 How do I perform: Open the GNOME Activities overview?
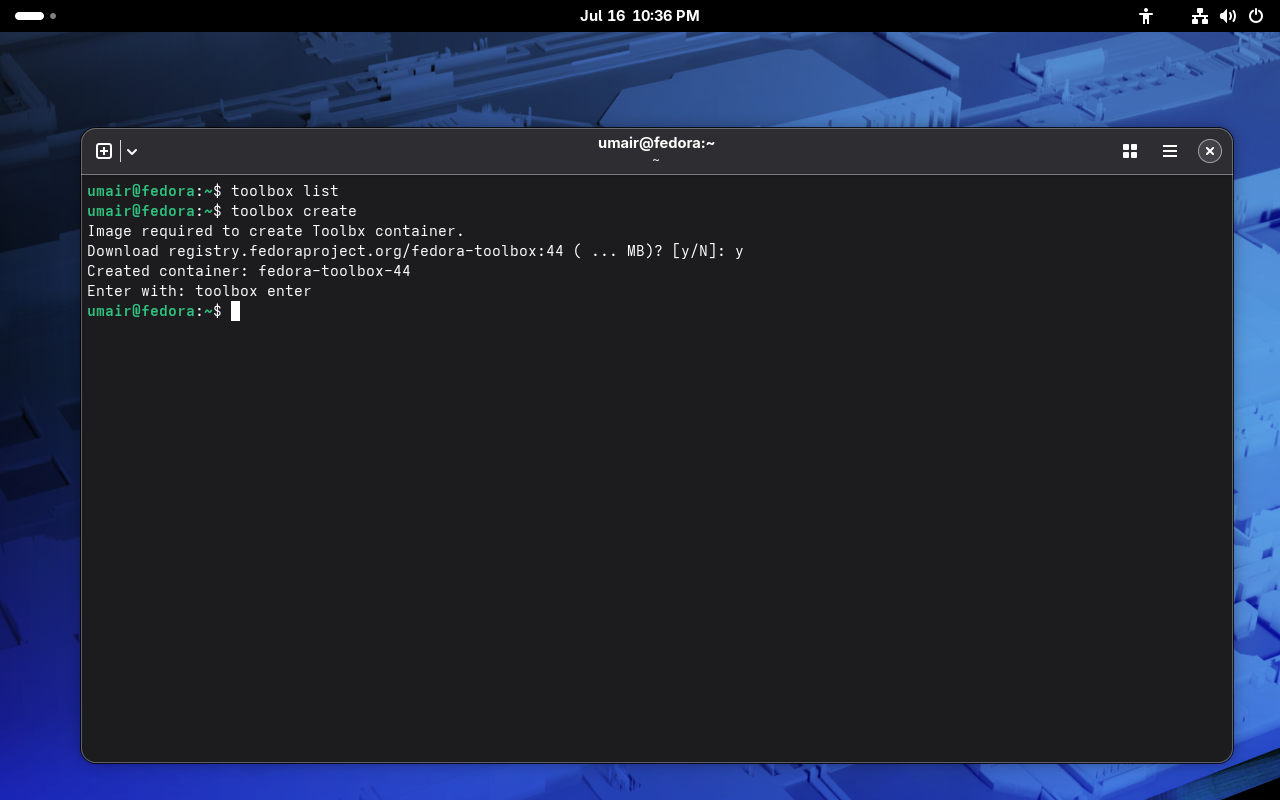point(35,16)
